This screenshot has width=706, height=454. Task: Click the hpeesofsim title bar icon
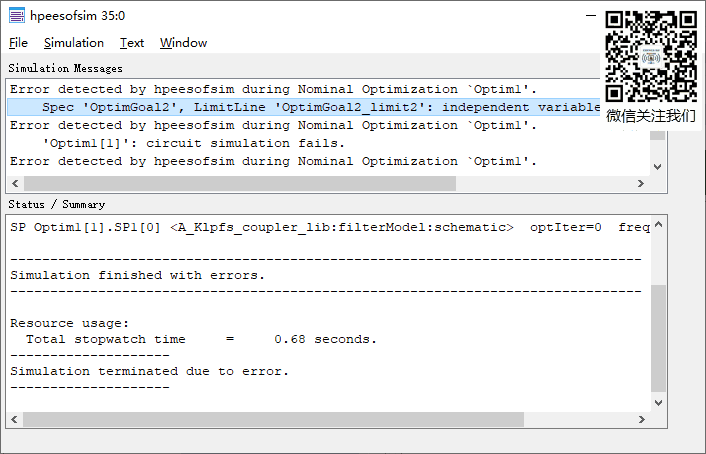17,16
